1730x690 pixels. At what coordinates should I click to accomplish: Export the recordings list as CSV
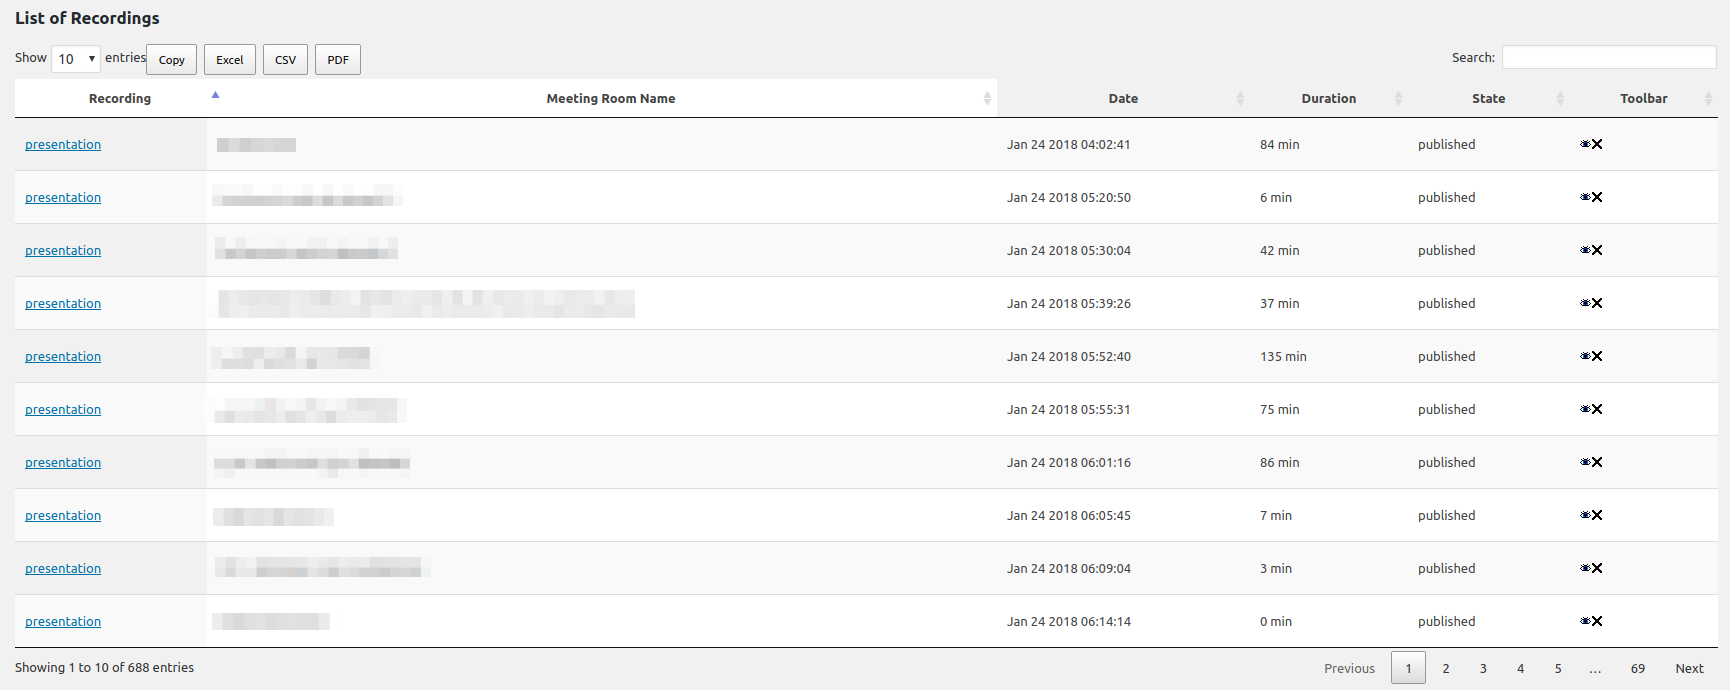coord(286,60)
